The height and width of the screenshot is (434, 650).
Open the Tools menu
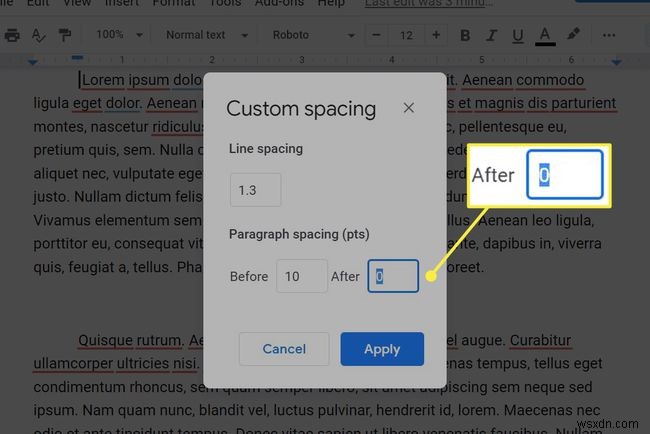click(225, 3)
